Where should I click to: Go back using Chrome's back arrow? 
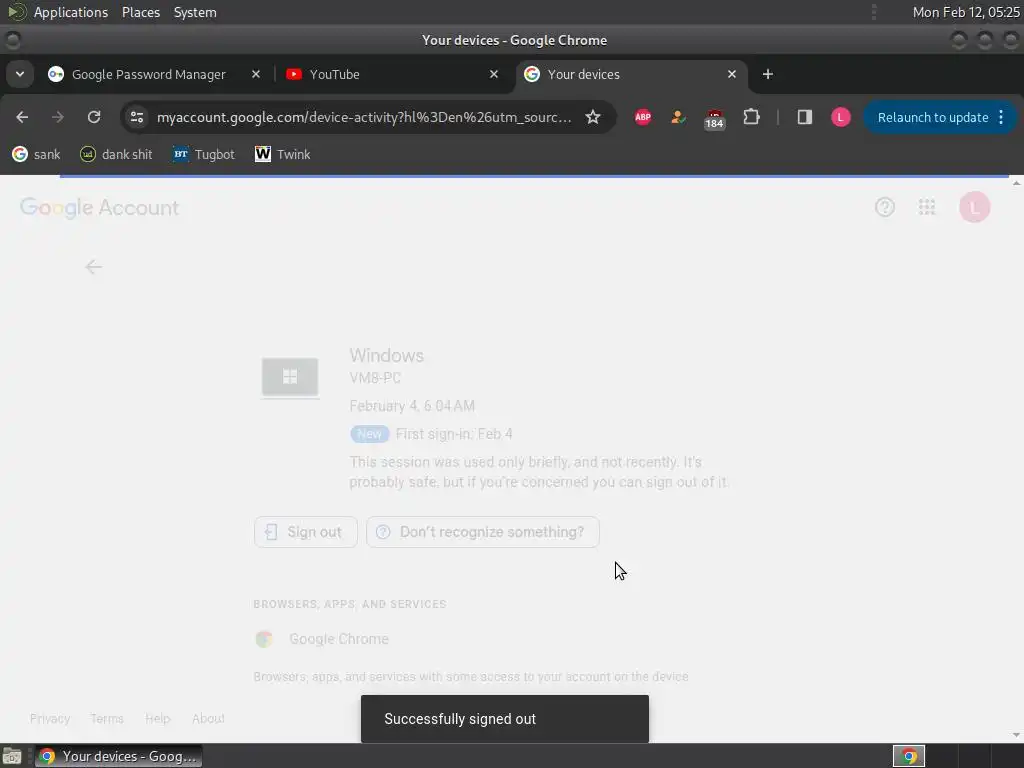click(x=22, y=118)
